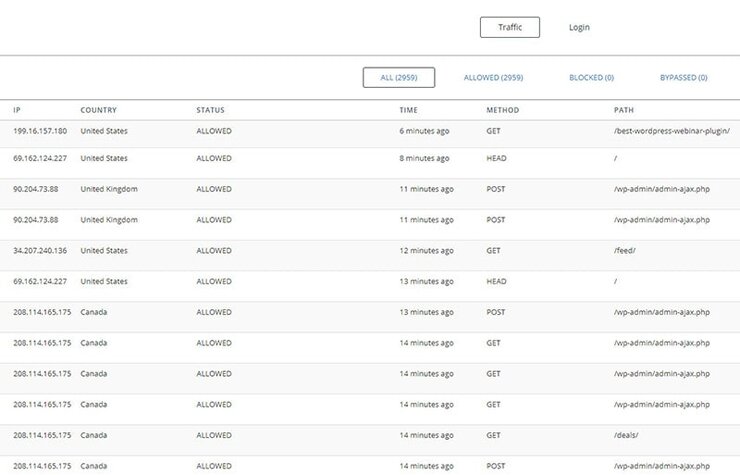View the BYPASSED (0) filter
The height and width of the screenshot is (475, 740).
(683, 77)
